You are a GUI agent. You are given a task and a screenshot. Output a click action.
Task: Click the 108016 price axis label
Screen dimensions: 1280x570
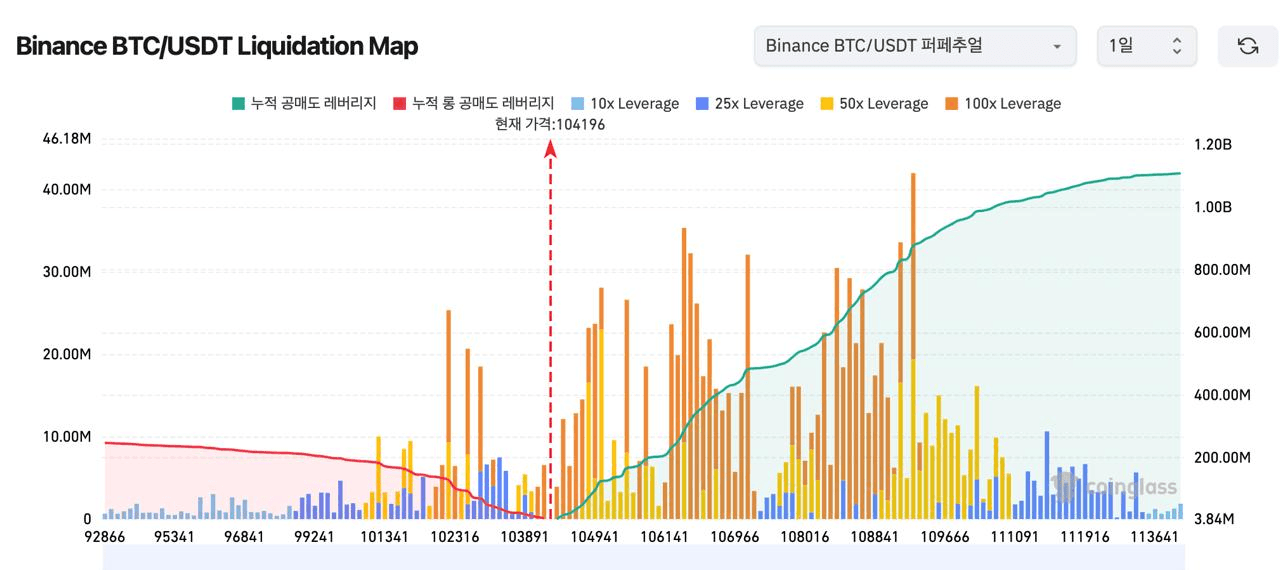[805, 537]
